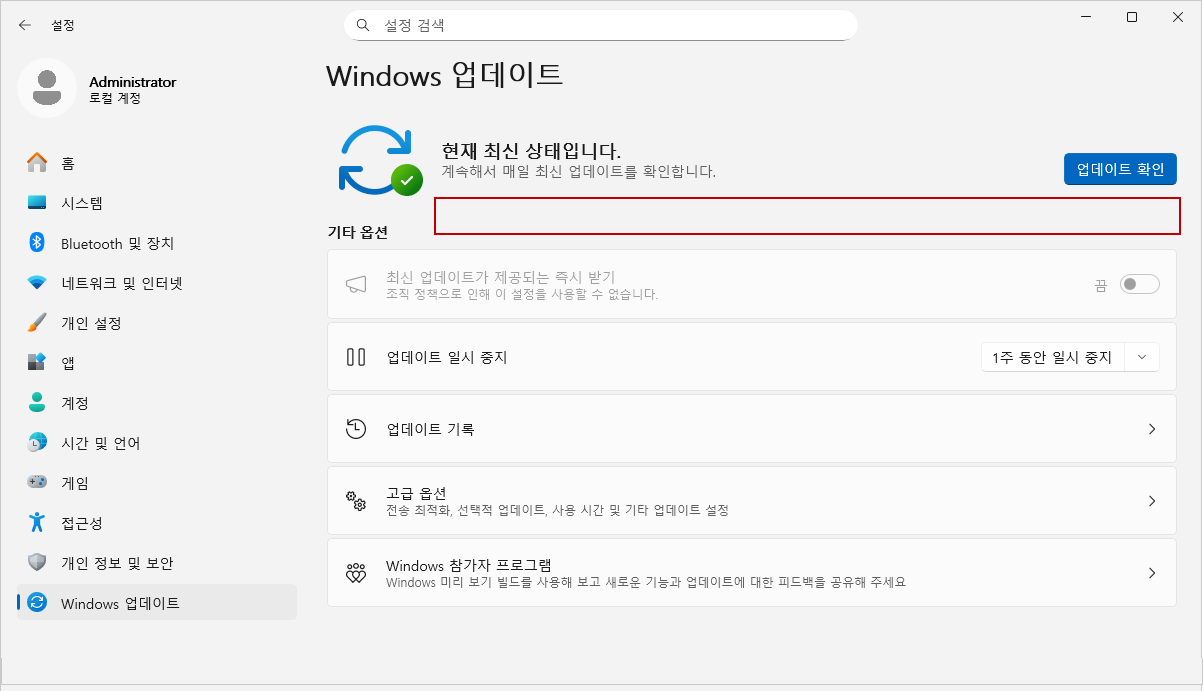
Task: Click the 업데이트 확인 button
Action: click(x=1120, y=169)
